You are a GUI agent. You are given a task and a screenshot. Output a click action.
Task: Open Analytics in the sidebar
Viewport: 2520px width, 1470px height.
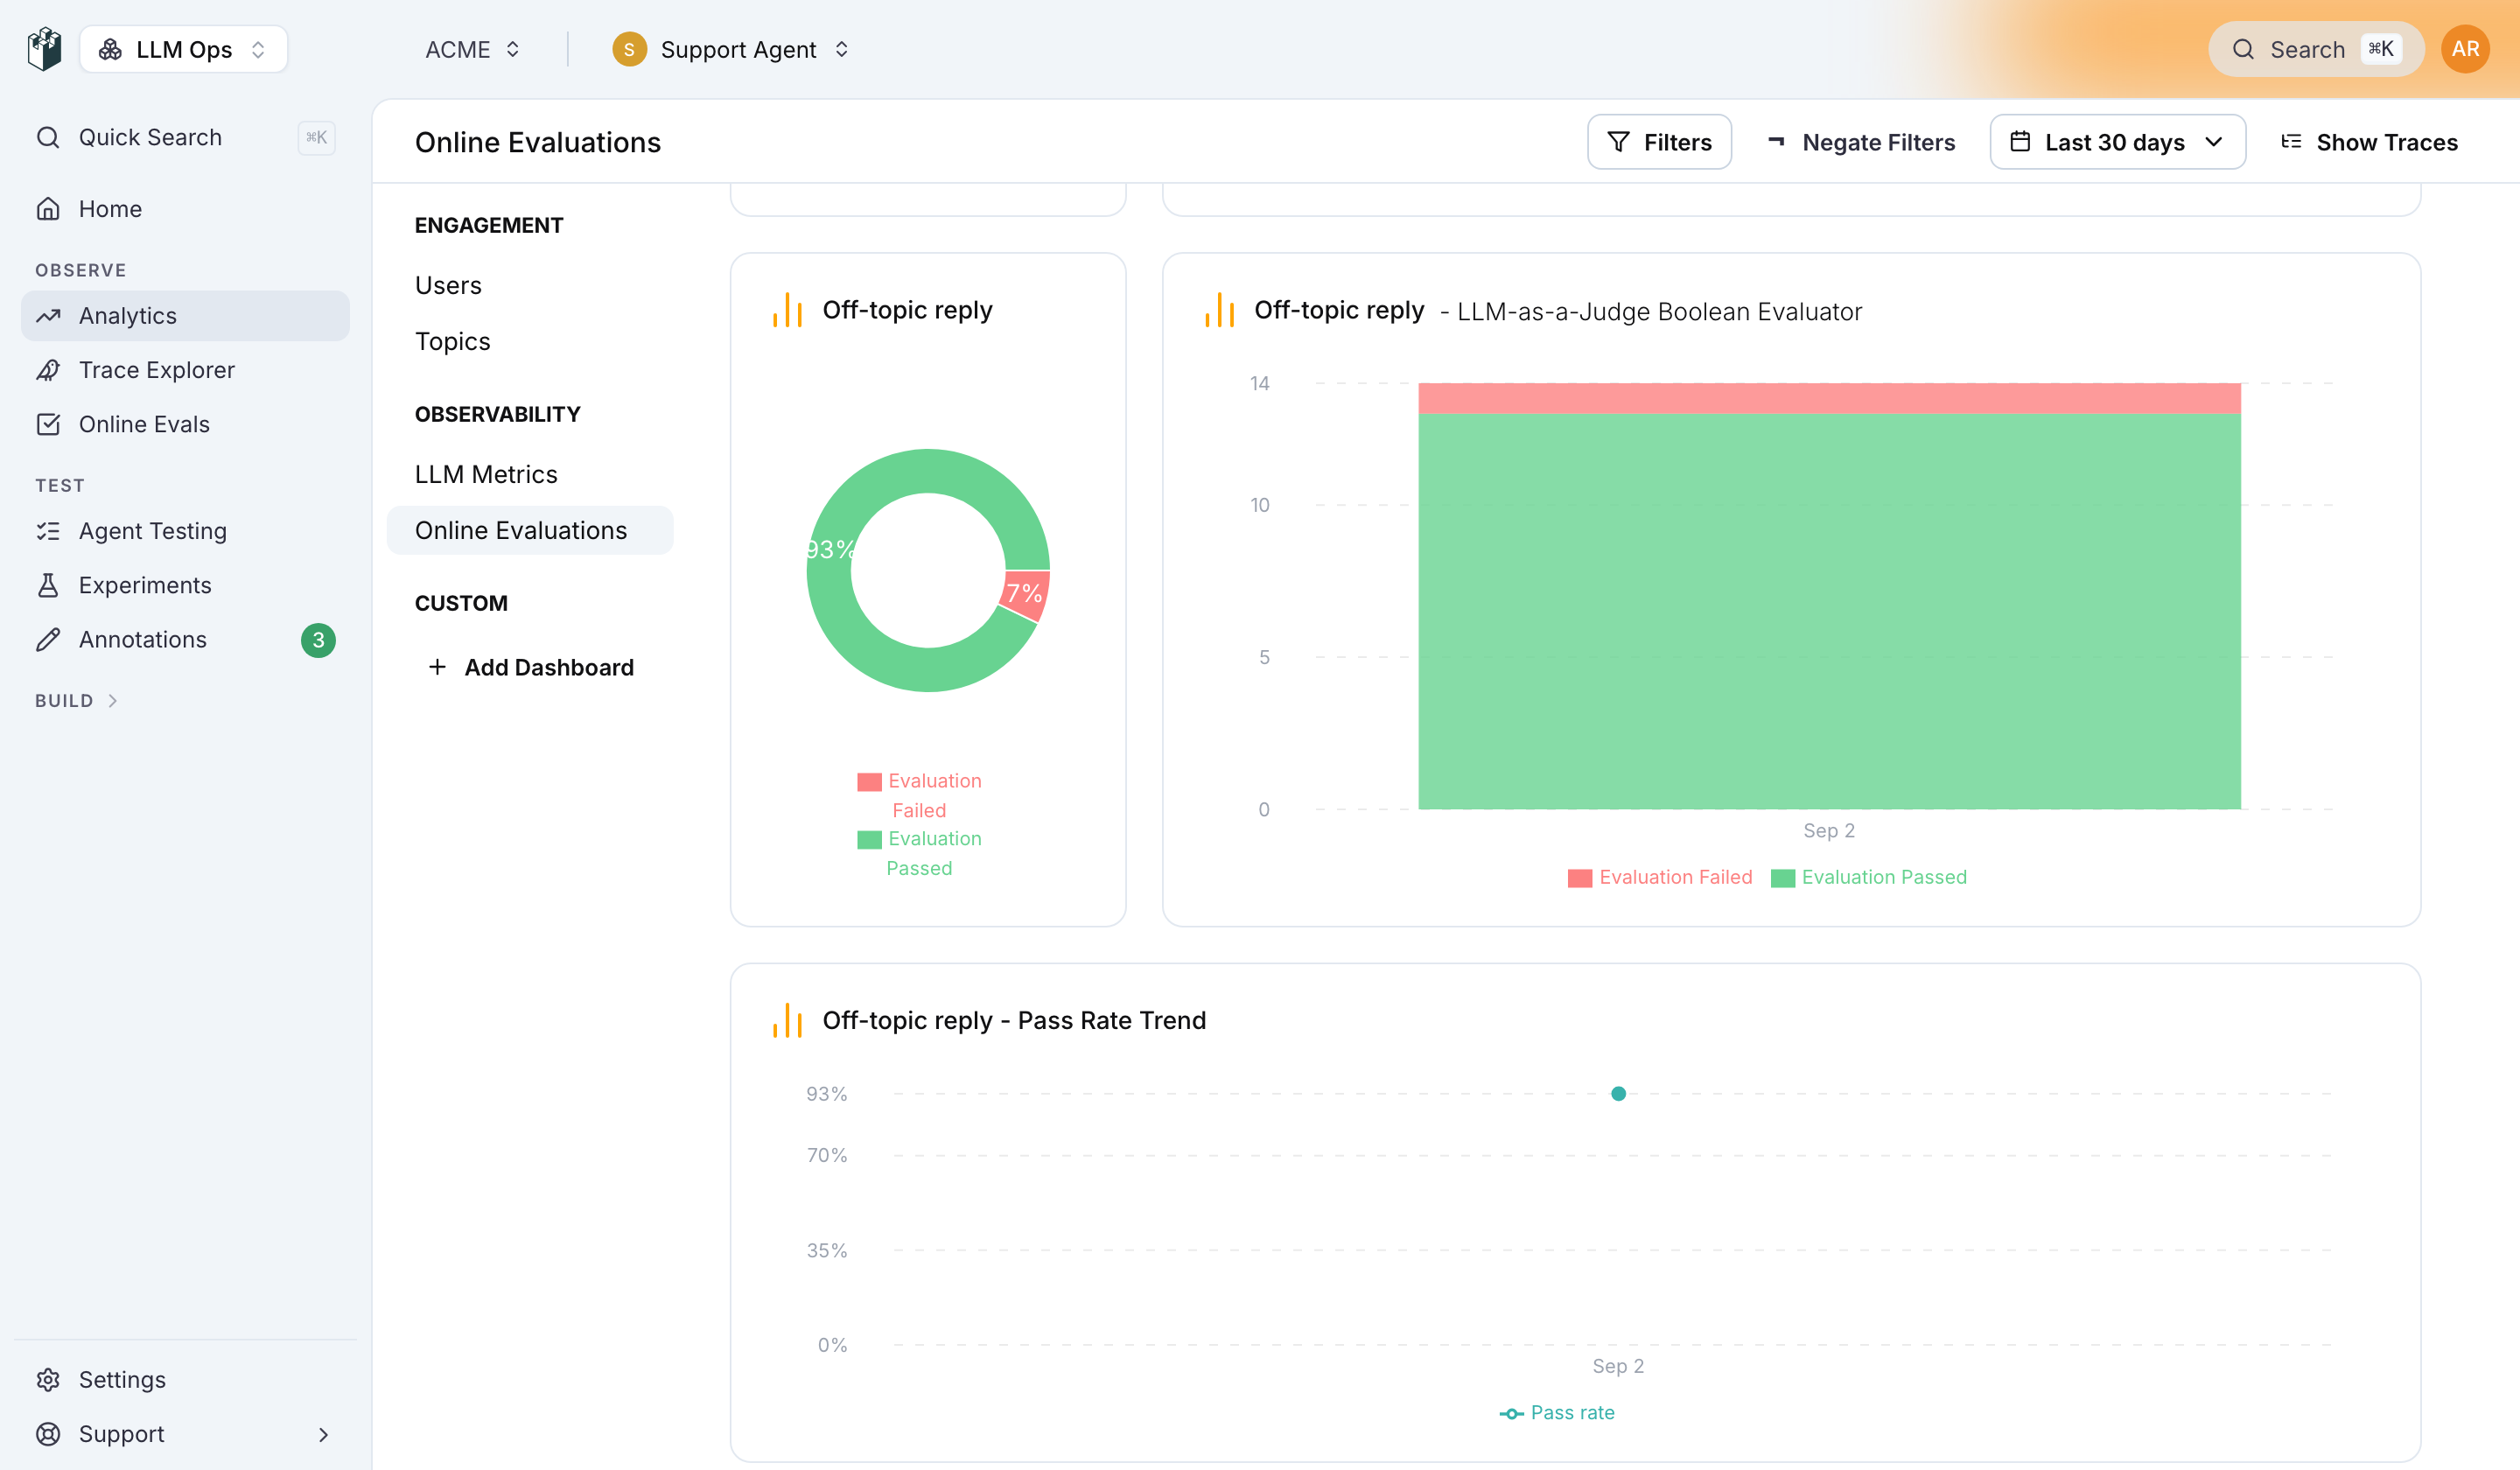coord(185,316)
